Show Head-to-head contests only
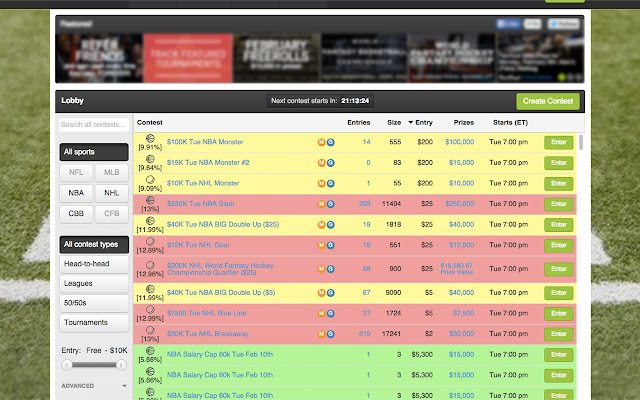Screen dimensions: 640x400 (94, 264)
